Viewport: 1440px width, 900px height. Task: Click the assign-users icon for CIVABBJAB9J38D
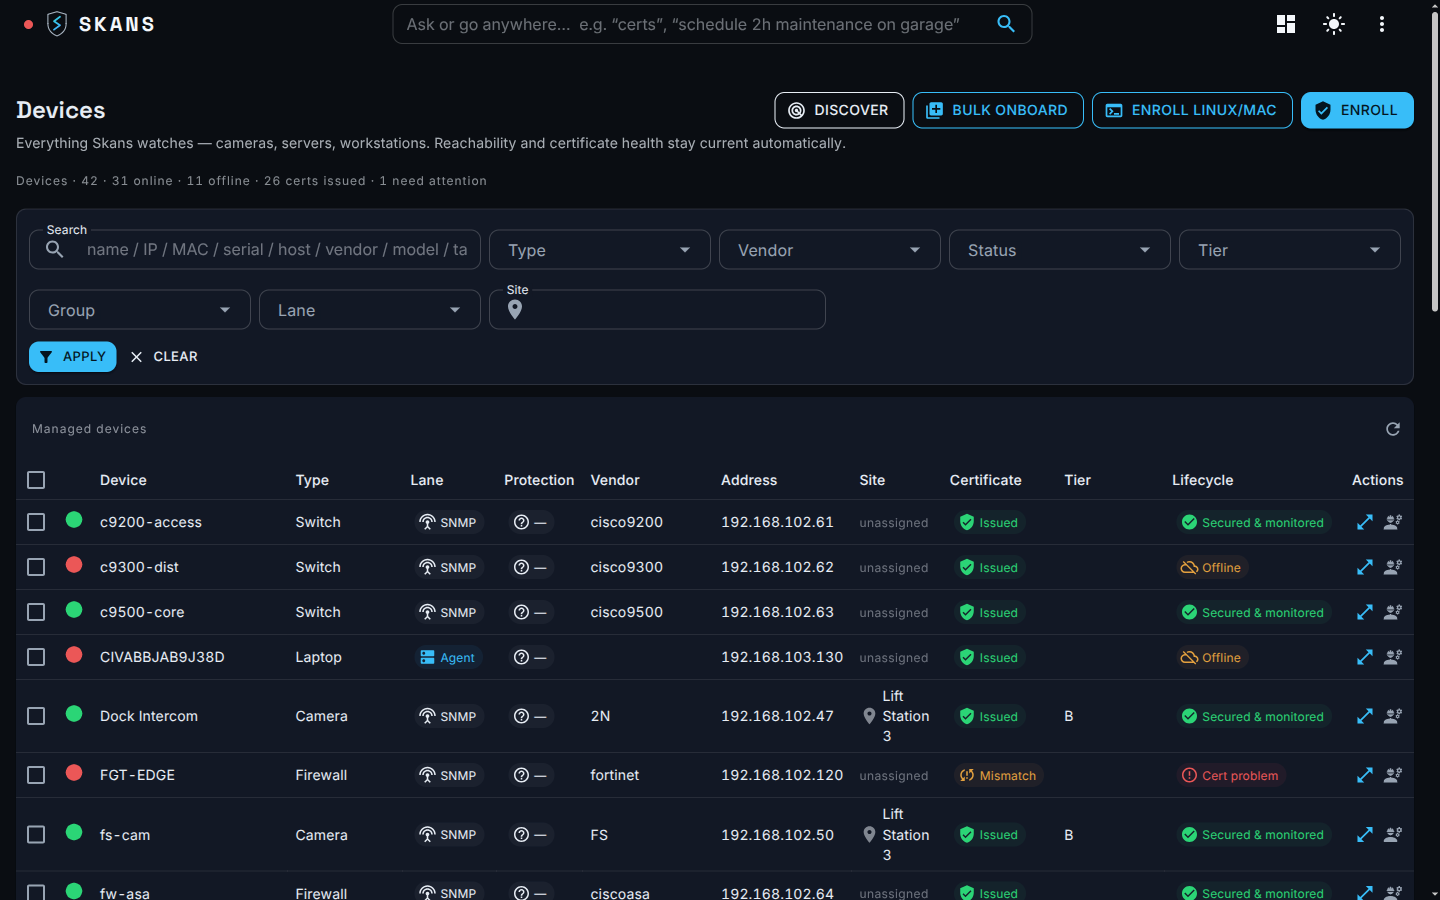[1393, 657]
